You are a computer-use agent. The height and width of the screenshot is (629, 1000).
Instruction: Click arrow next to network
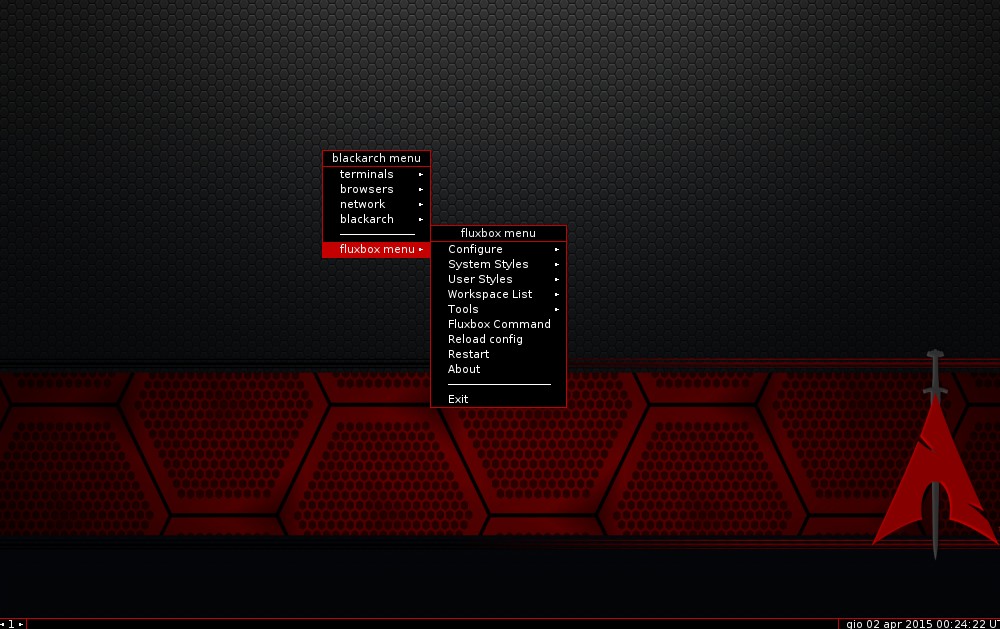[421, 204]
